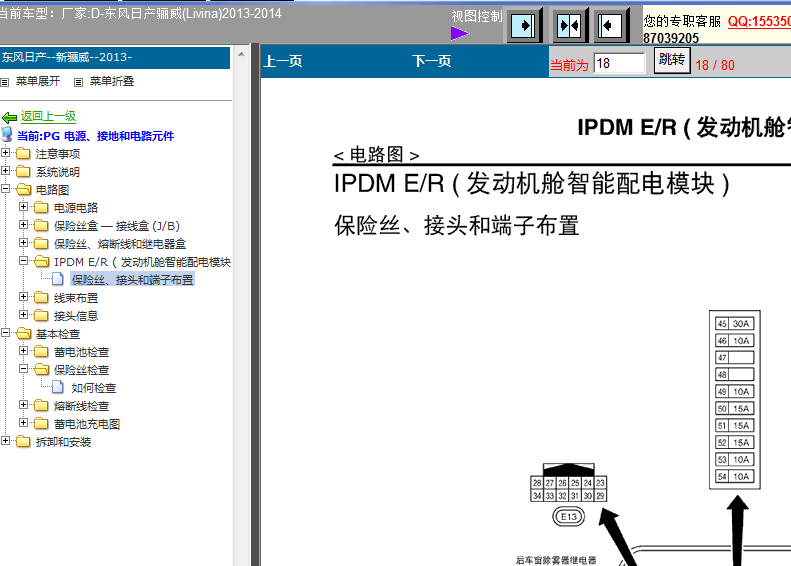Image resolution: width=791 pixels, height=566 pixels.
Task: Open the 蓄电池充电图 tree item
Action: pos(87,424)
